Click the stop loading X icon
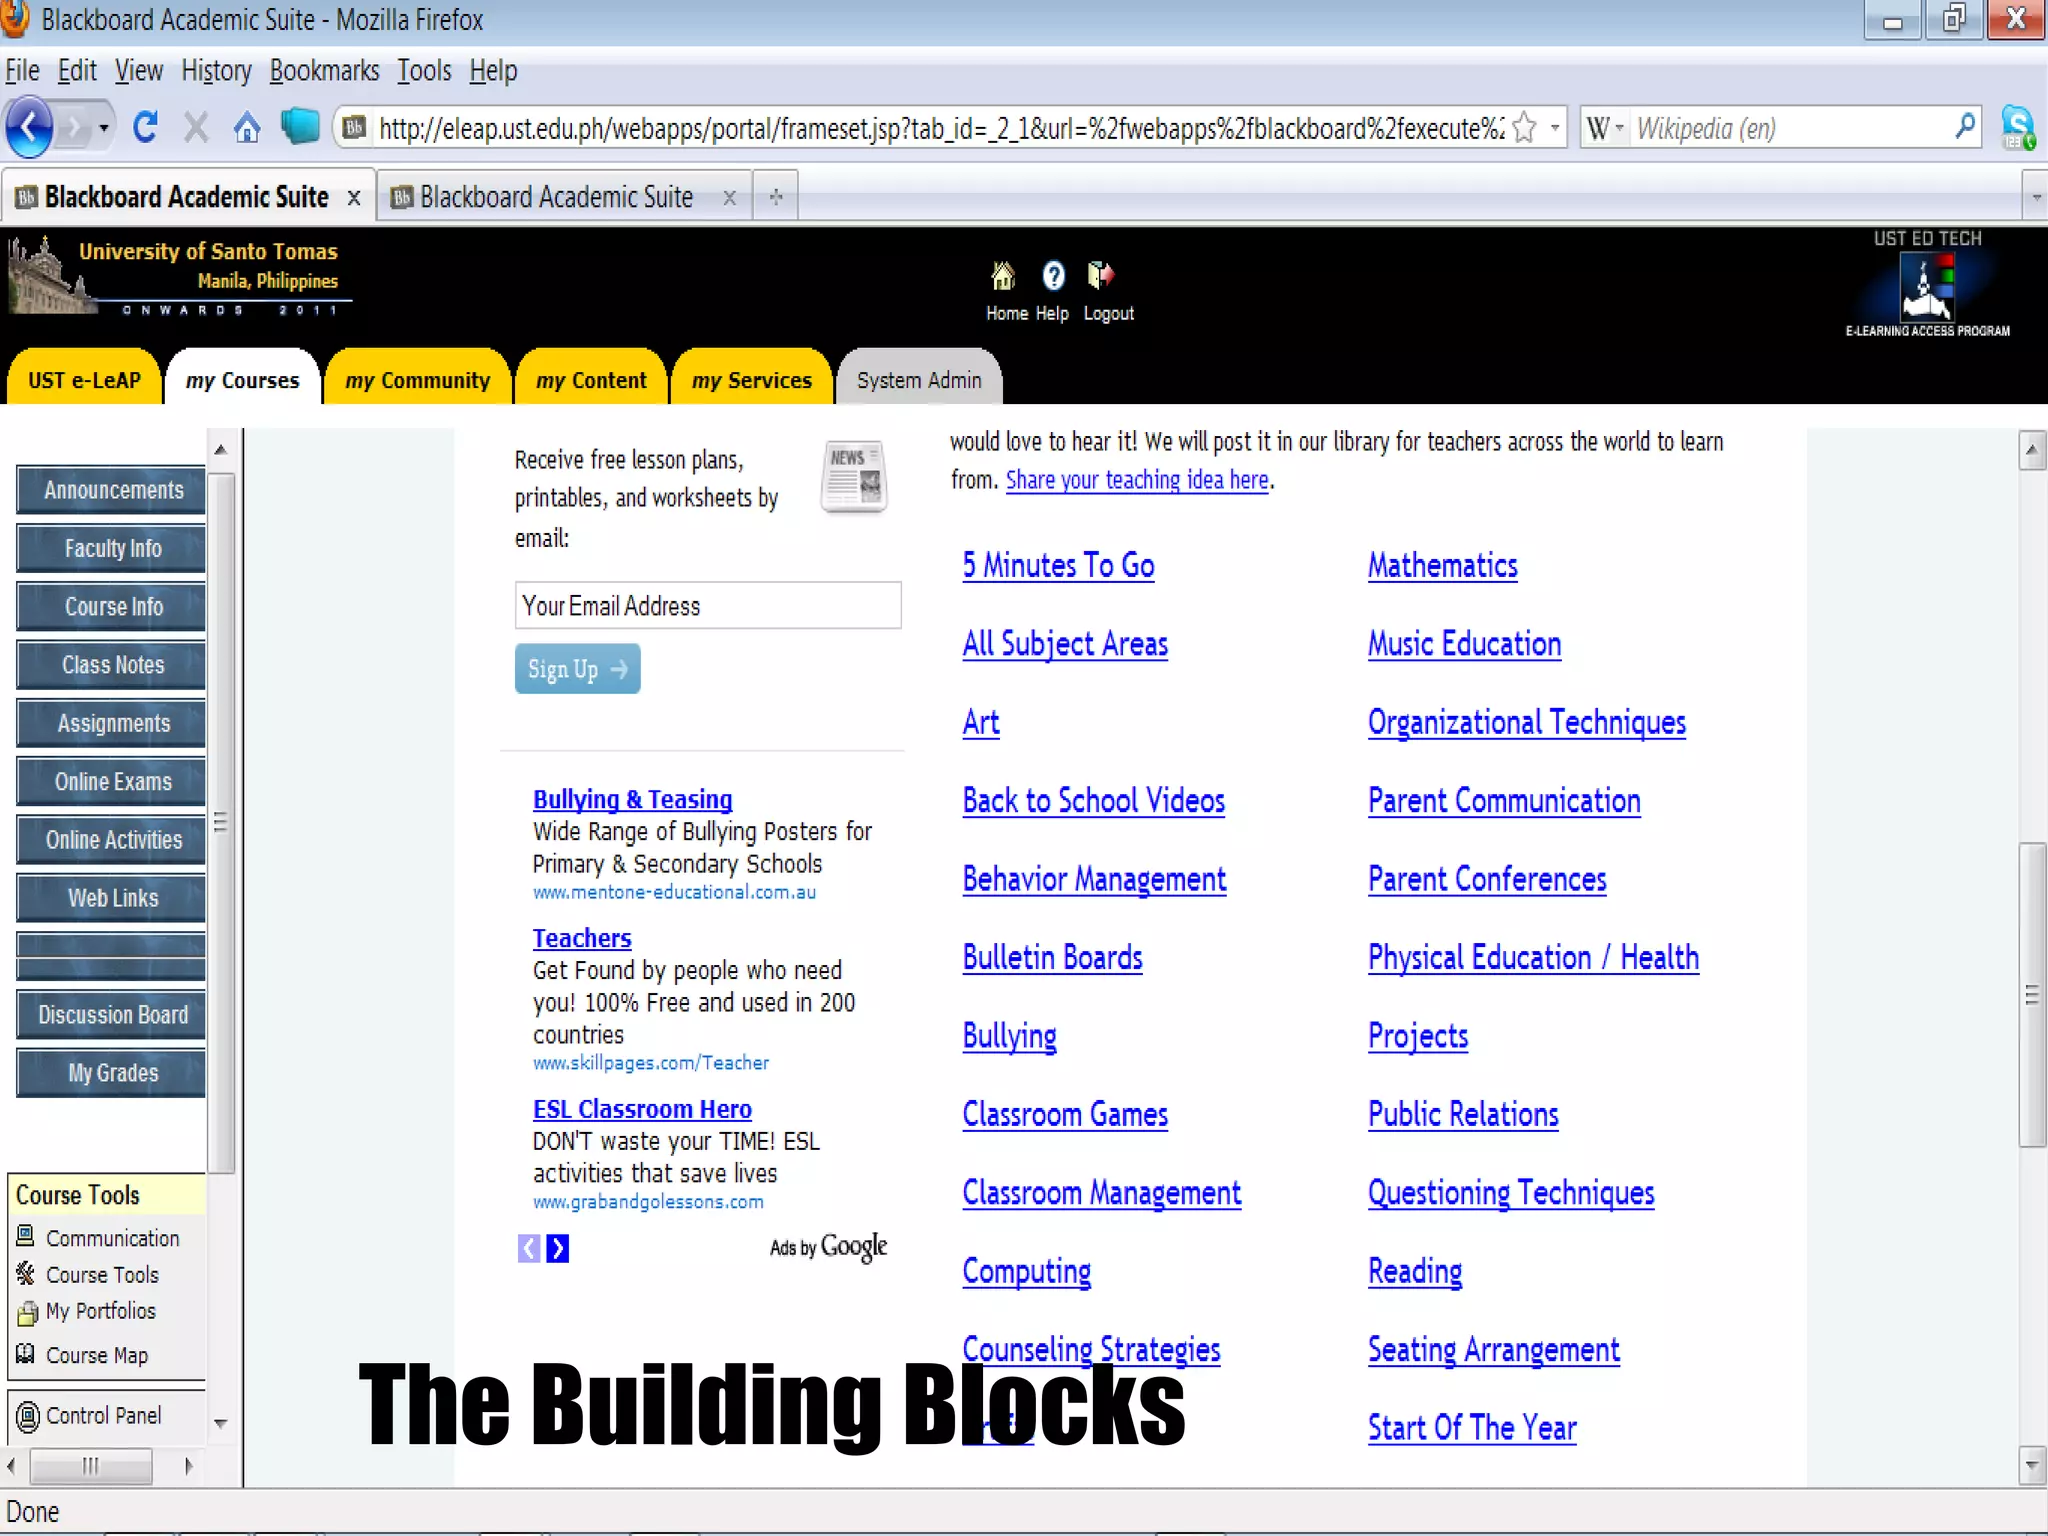2048x1536 pixels. click(196, 128)
